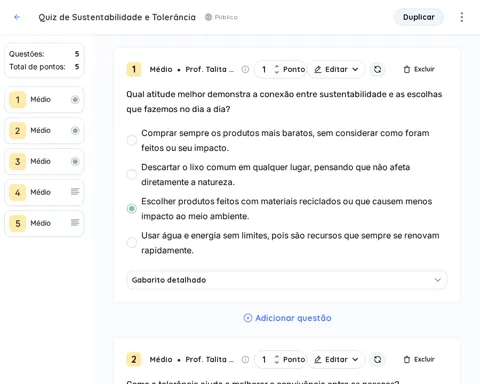This screenshot has height=384, width=480.
Task: Jump to question 5 in sidebar
Action: tap(44, 223)
